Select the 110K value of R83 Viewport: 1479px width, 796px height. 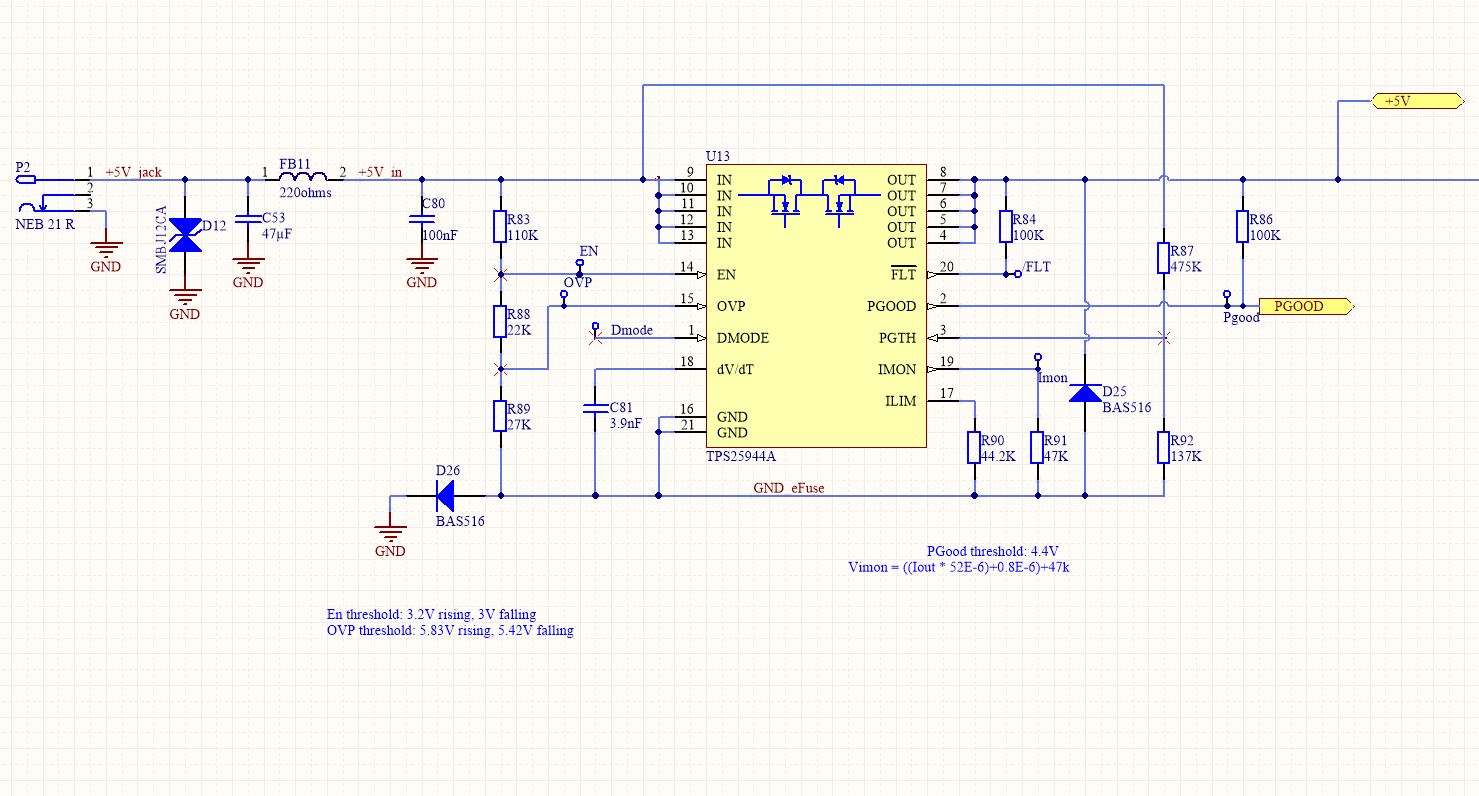pos(525,236)
